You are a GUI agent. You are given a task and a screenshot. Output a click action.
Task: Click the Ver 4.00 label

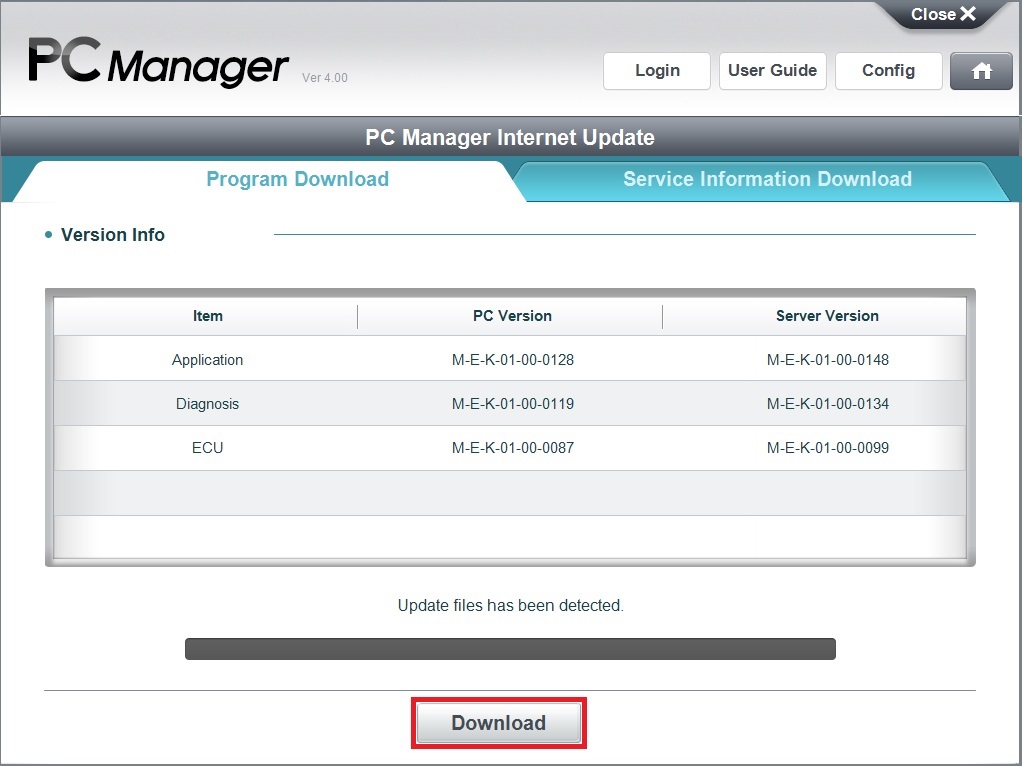pyautogui.click(x=325, y=78)
